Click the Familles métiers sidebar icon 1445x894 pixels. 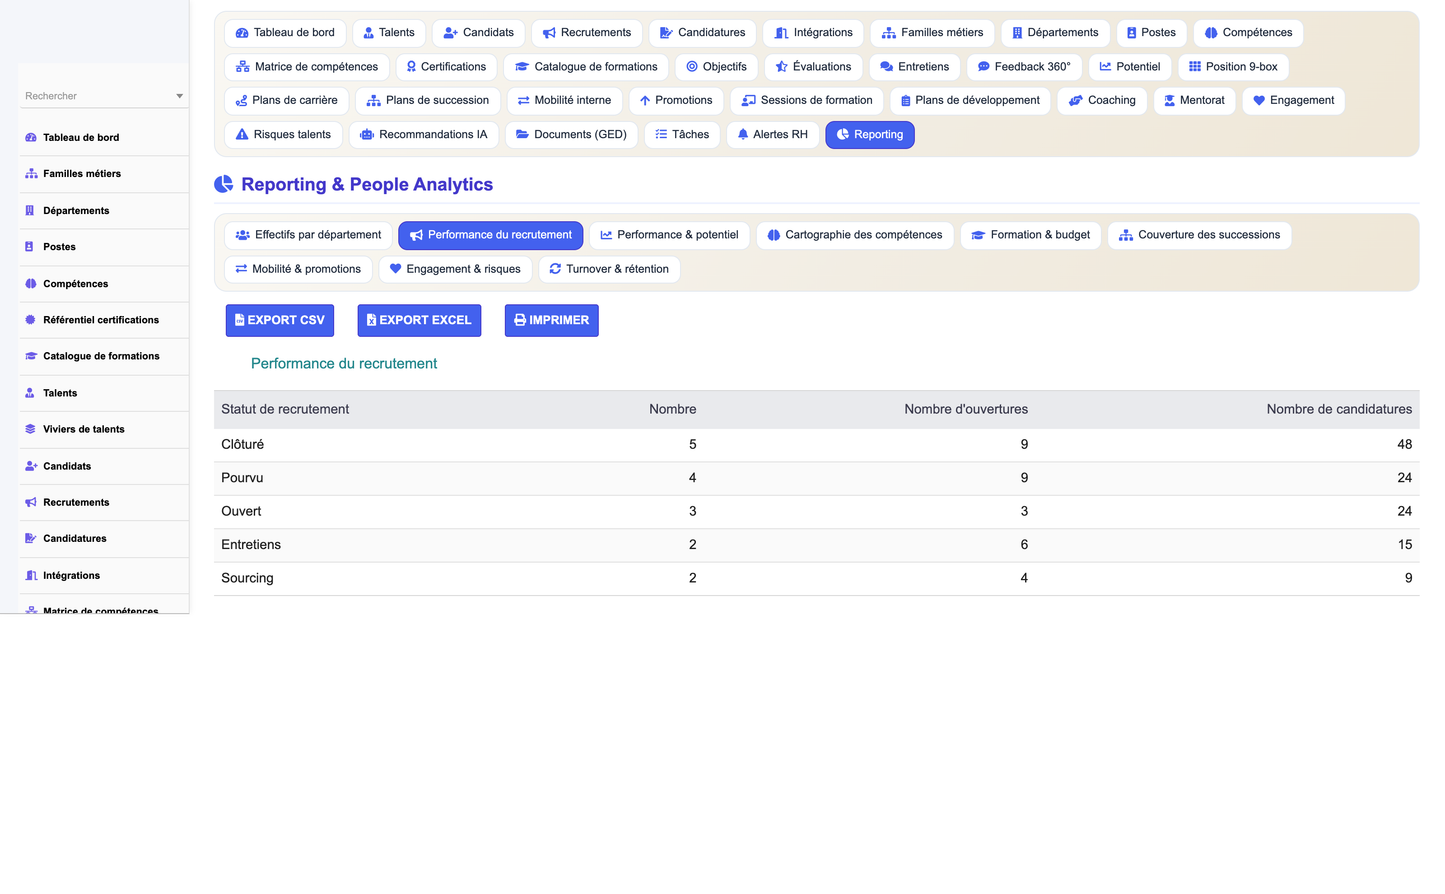pos(31,174)
